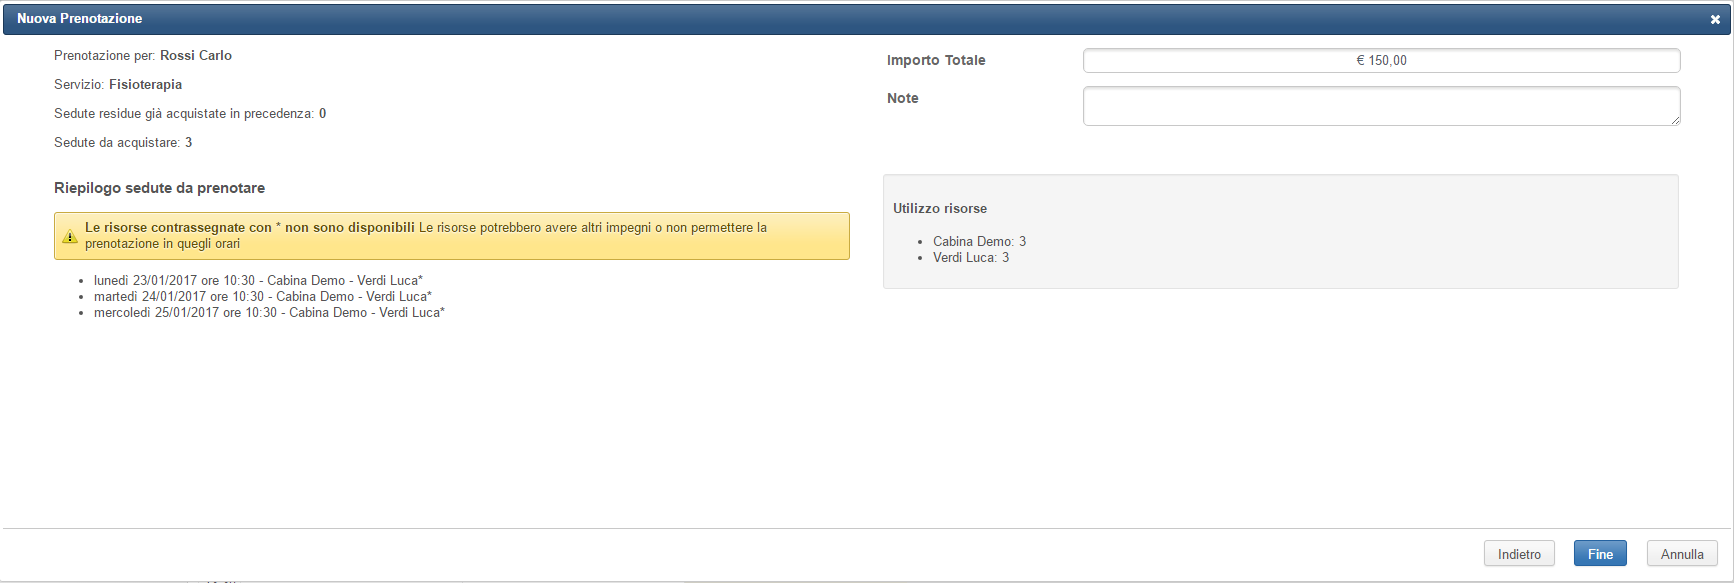Click inside the Note text area
This screenshot has width=1734, height=583.
coord(1381,106)
